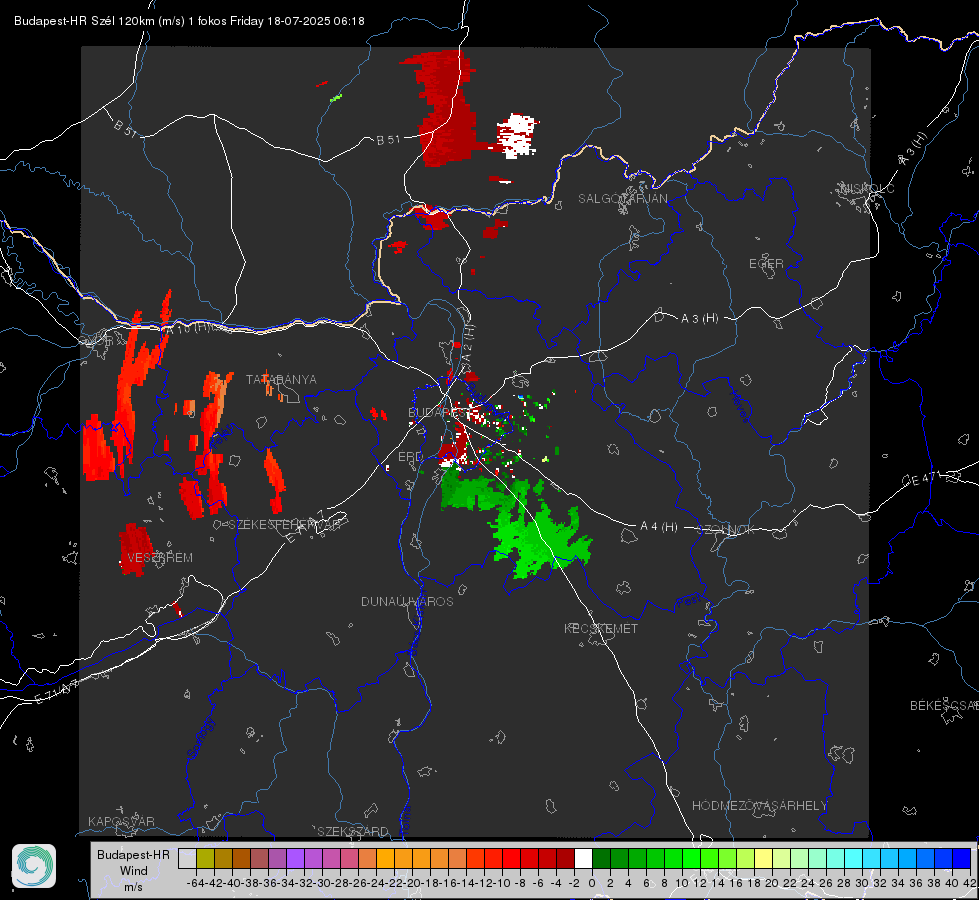Click the dark red echo over Veszprém

coord(135,548)
